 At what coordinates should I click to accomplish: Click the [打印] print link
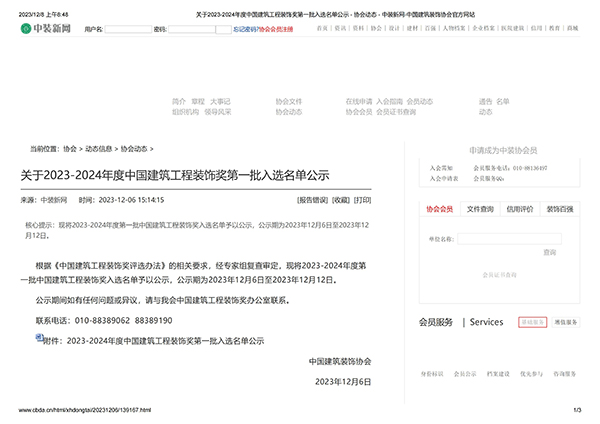tap(363, 200)
